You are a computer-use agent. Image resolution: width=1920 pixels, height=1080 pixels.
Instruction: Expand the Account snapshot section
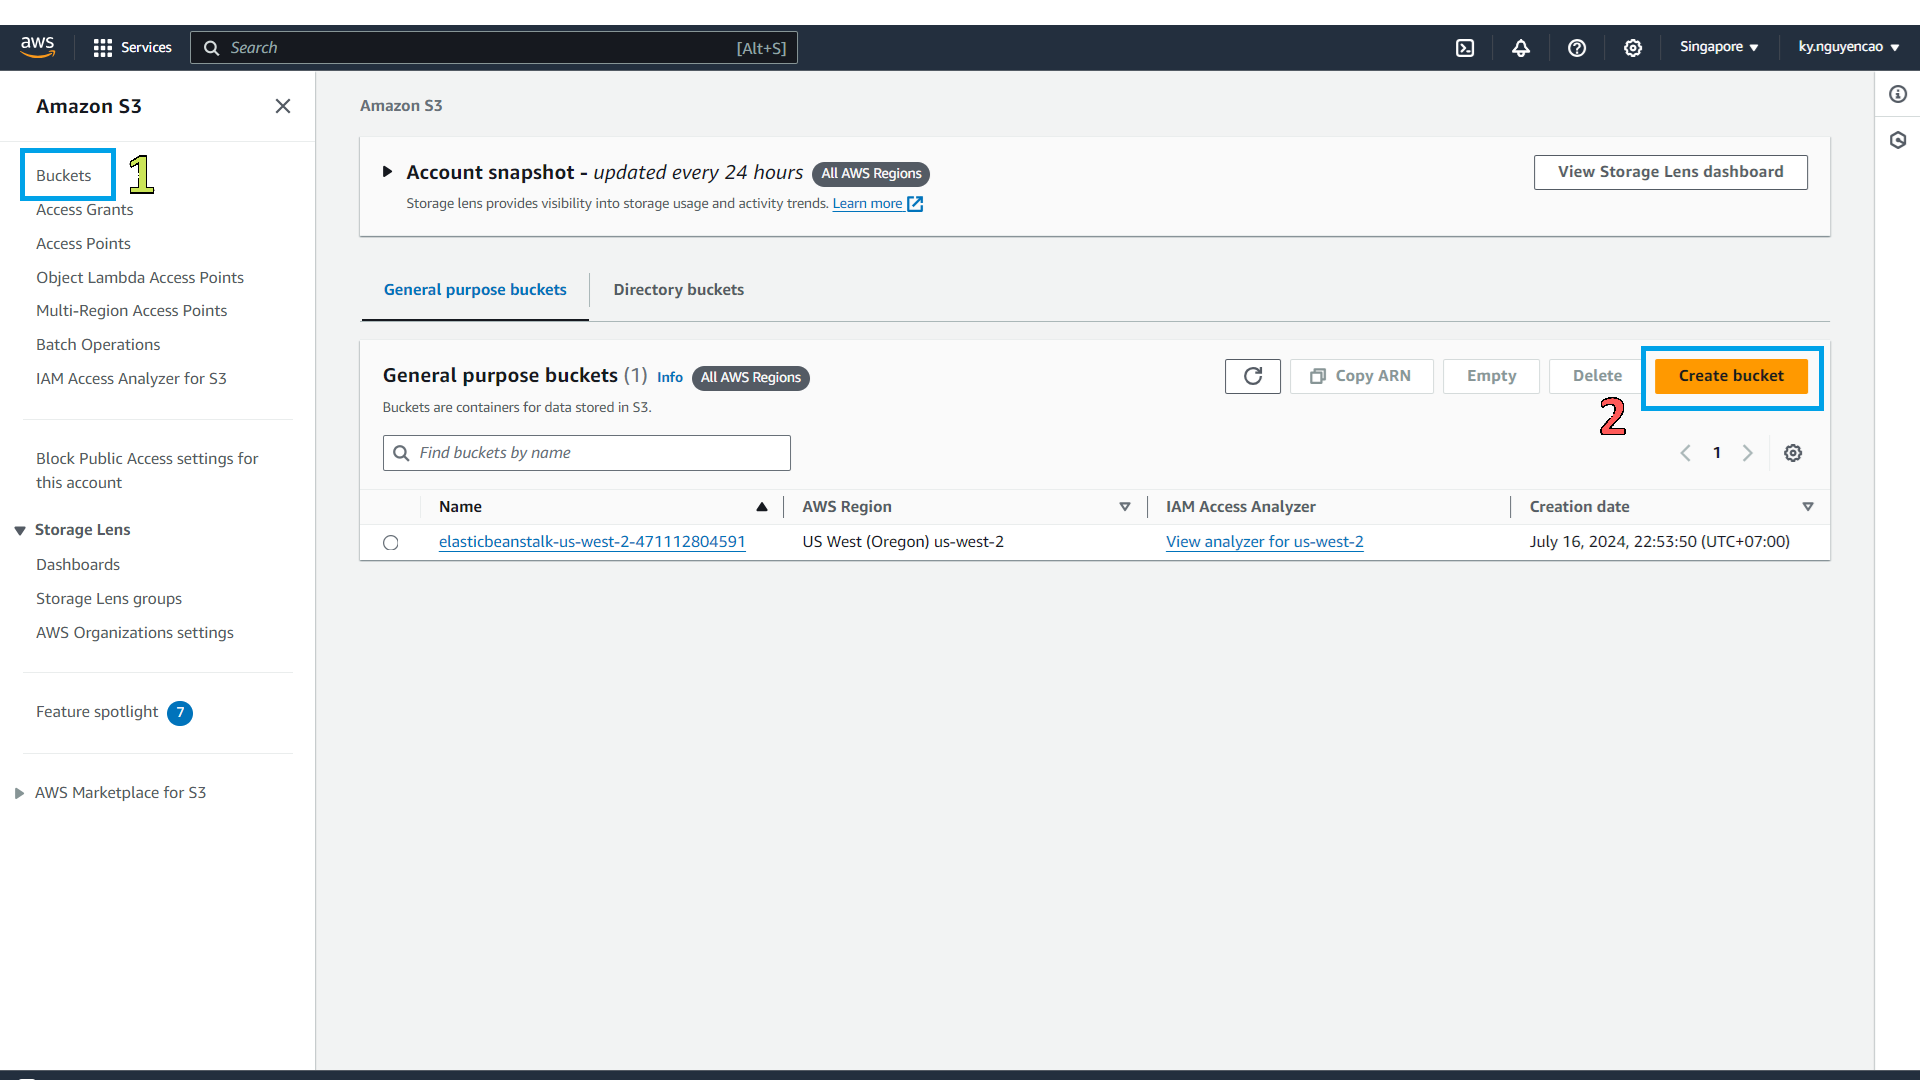click(x=388, y=171)
